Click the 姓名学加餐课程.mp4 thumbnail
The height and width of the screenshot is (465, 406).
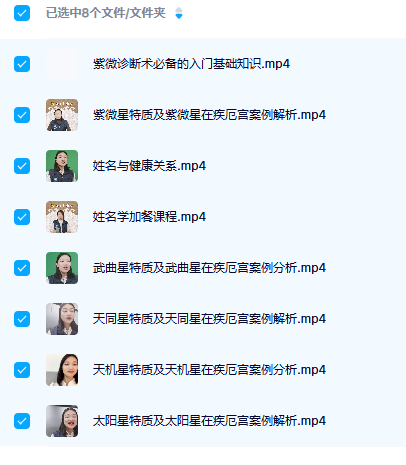coord(62,217)
